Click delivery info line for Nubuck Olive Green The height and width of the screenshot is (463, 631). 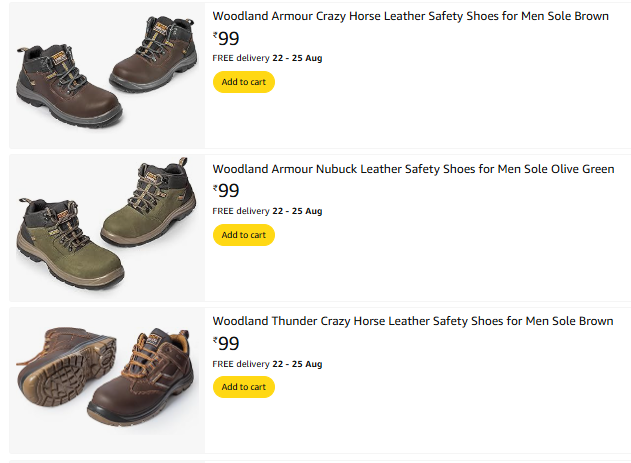267,211
